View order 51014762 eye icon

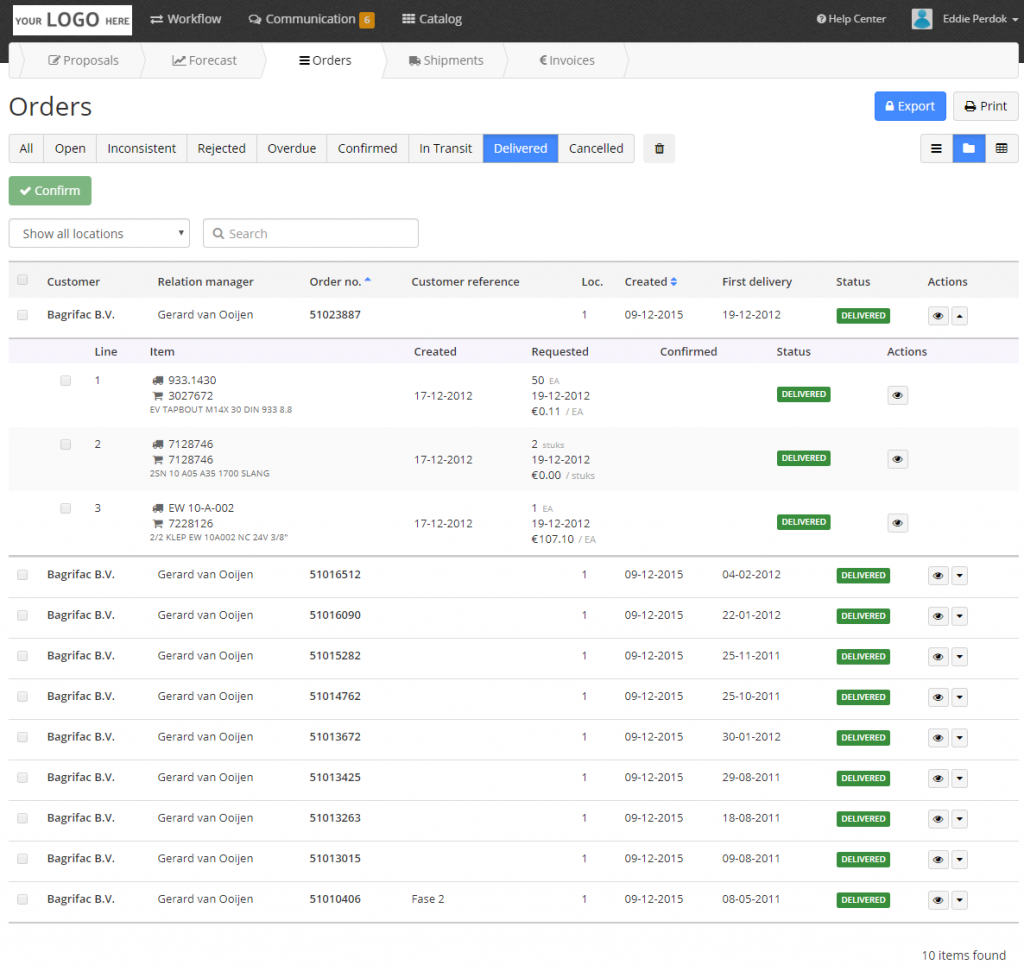(x=938, y=697)
